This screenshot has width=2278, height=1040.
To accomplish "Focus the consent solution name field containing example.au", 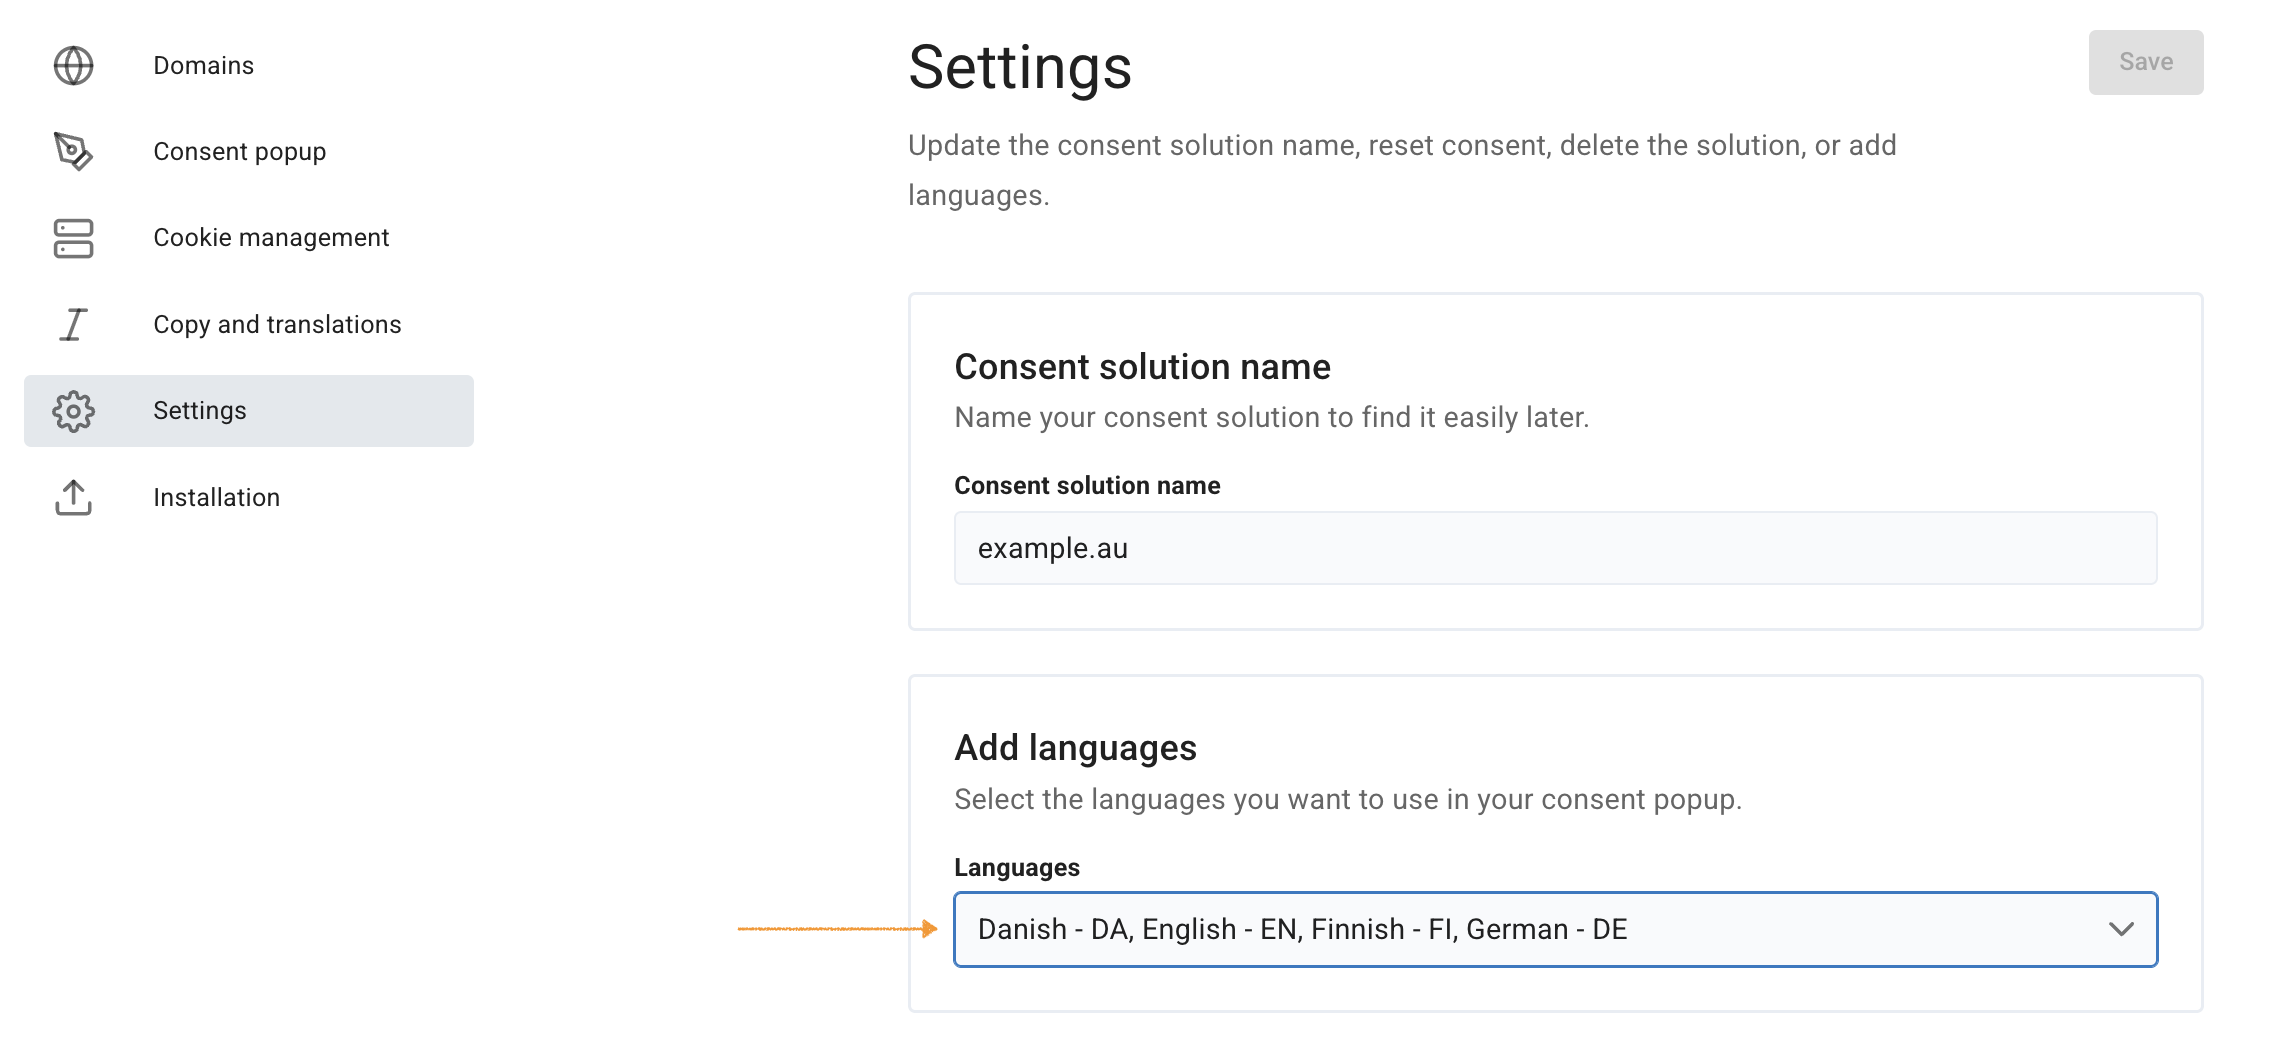I will coord(1554,548).
